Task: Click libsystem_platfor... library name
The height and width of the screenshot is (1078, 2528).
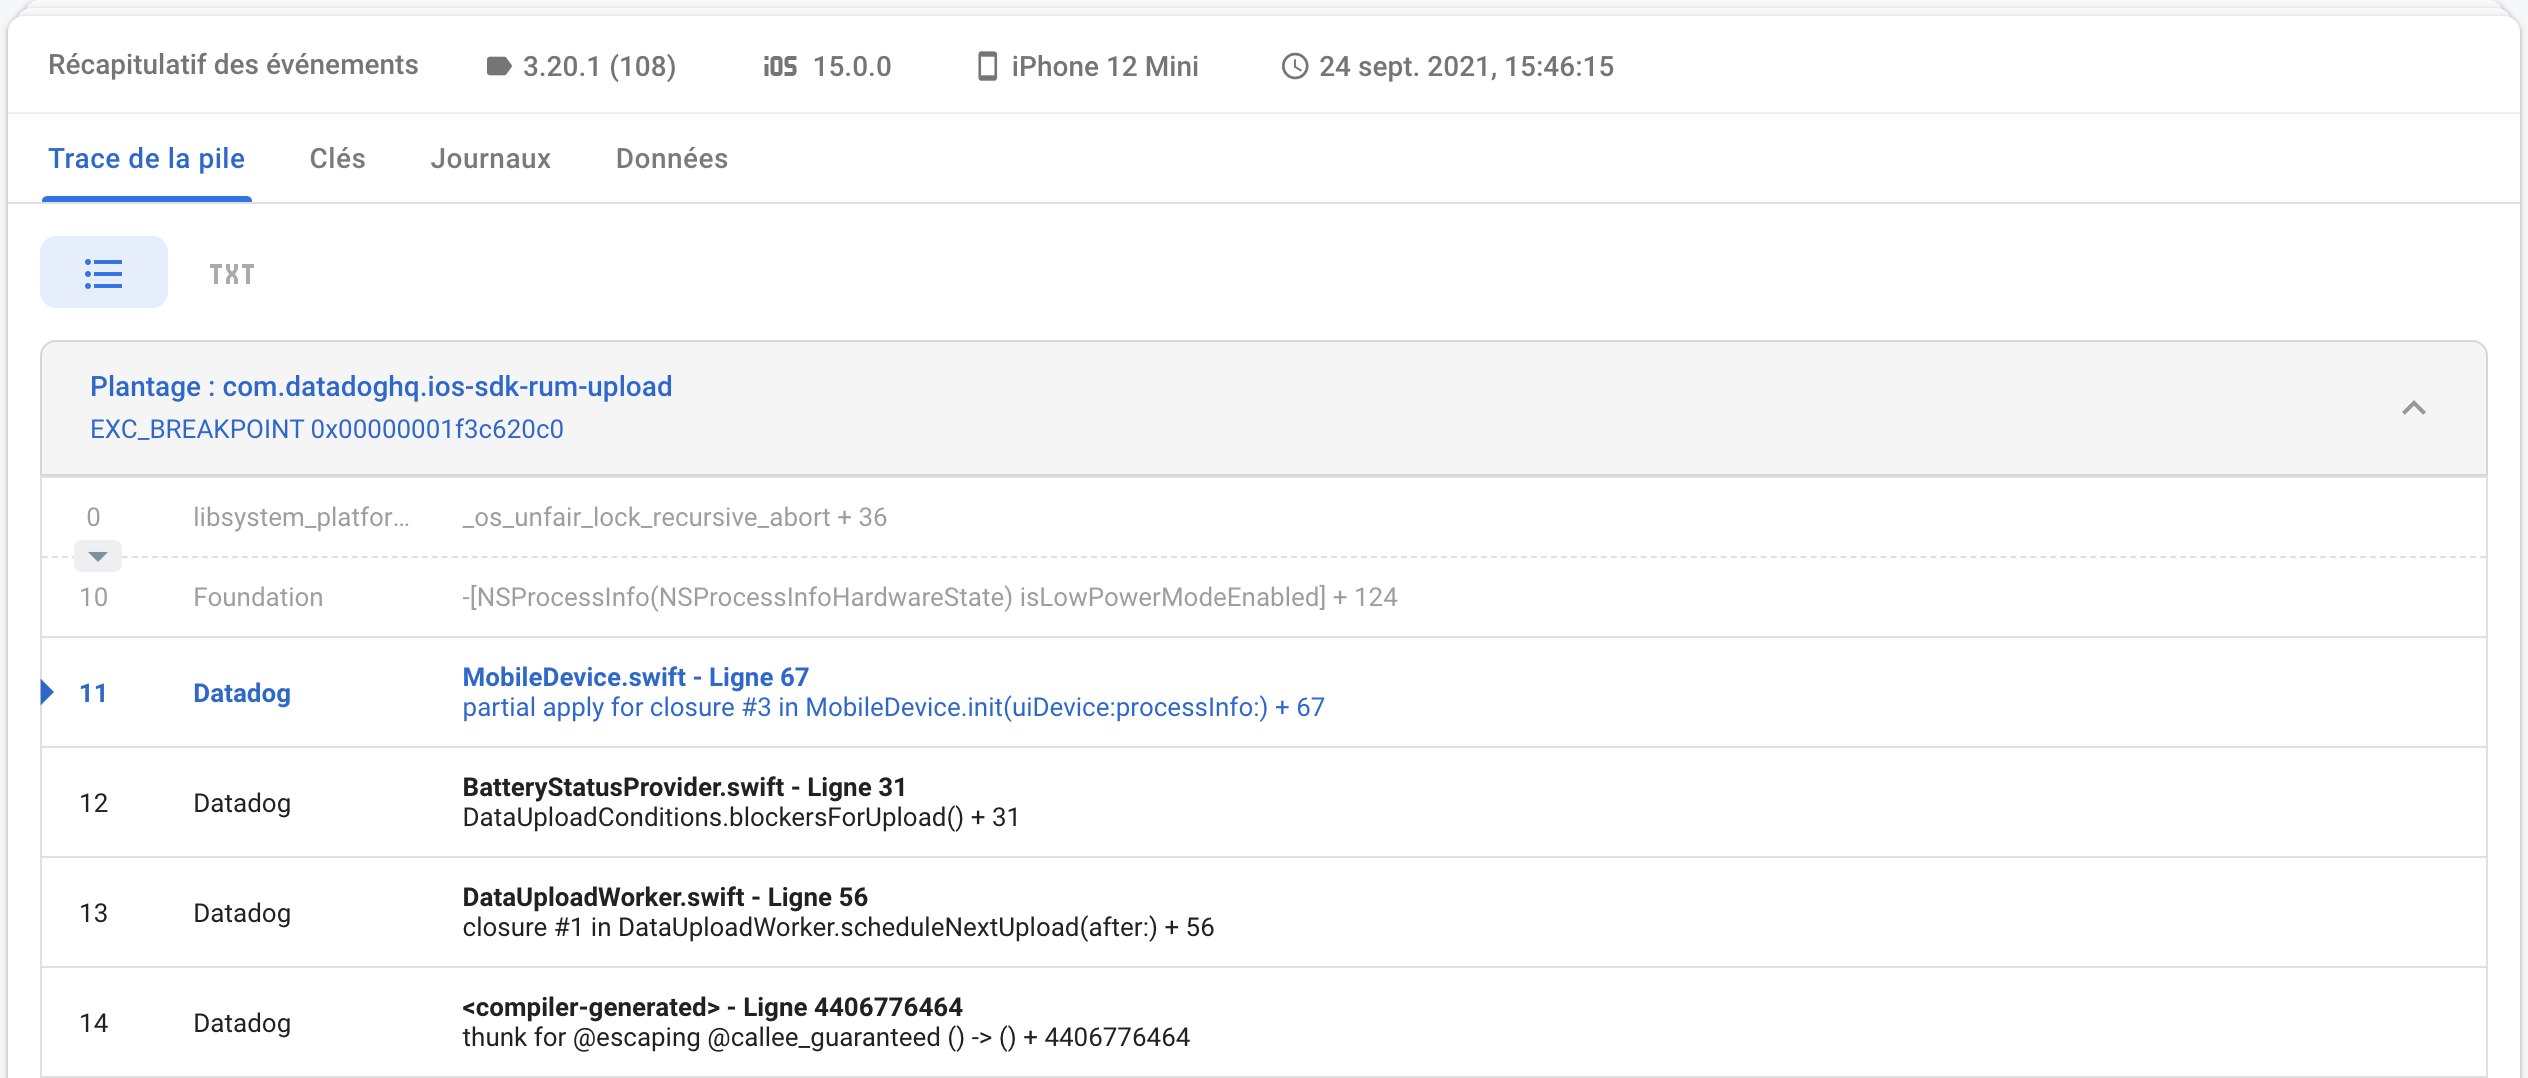Action: 301,517
